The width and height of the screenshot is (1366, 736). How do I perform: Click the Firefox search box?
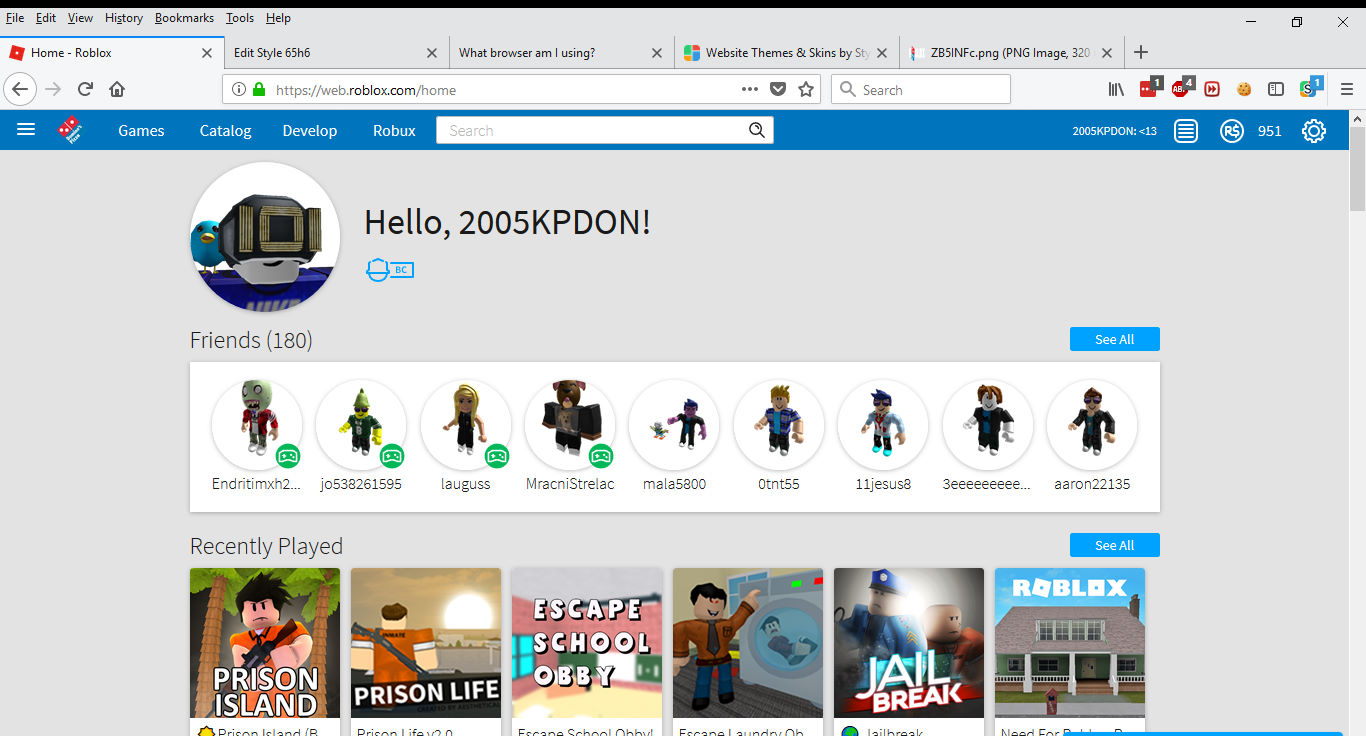pyautogui.click(x=921, y=89)
